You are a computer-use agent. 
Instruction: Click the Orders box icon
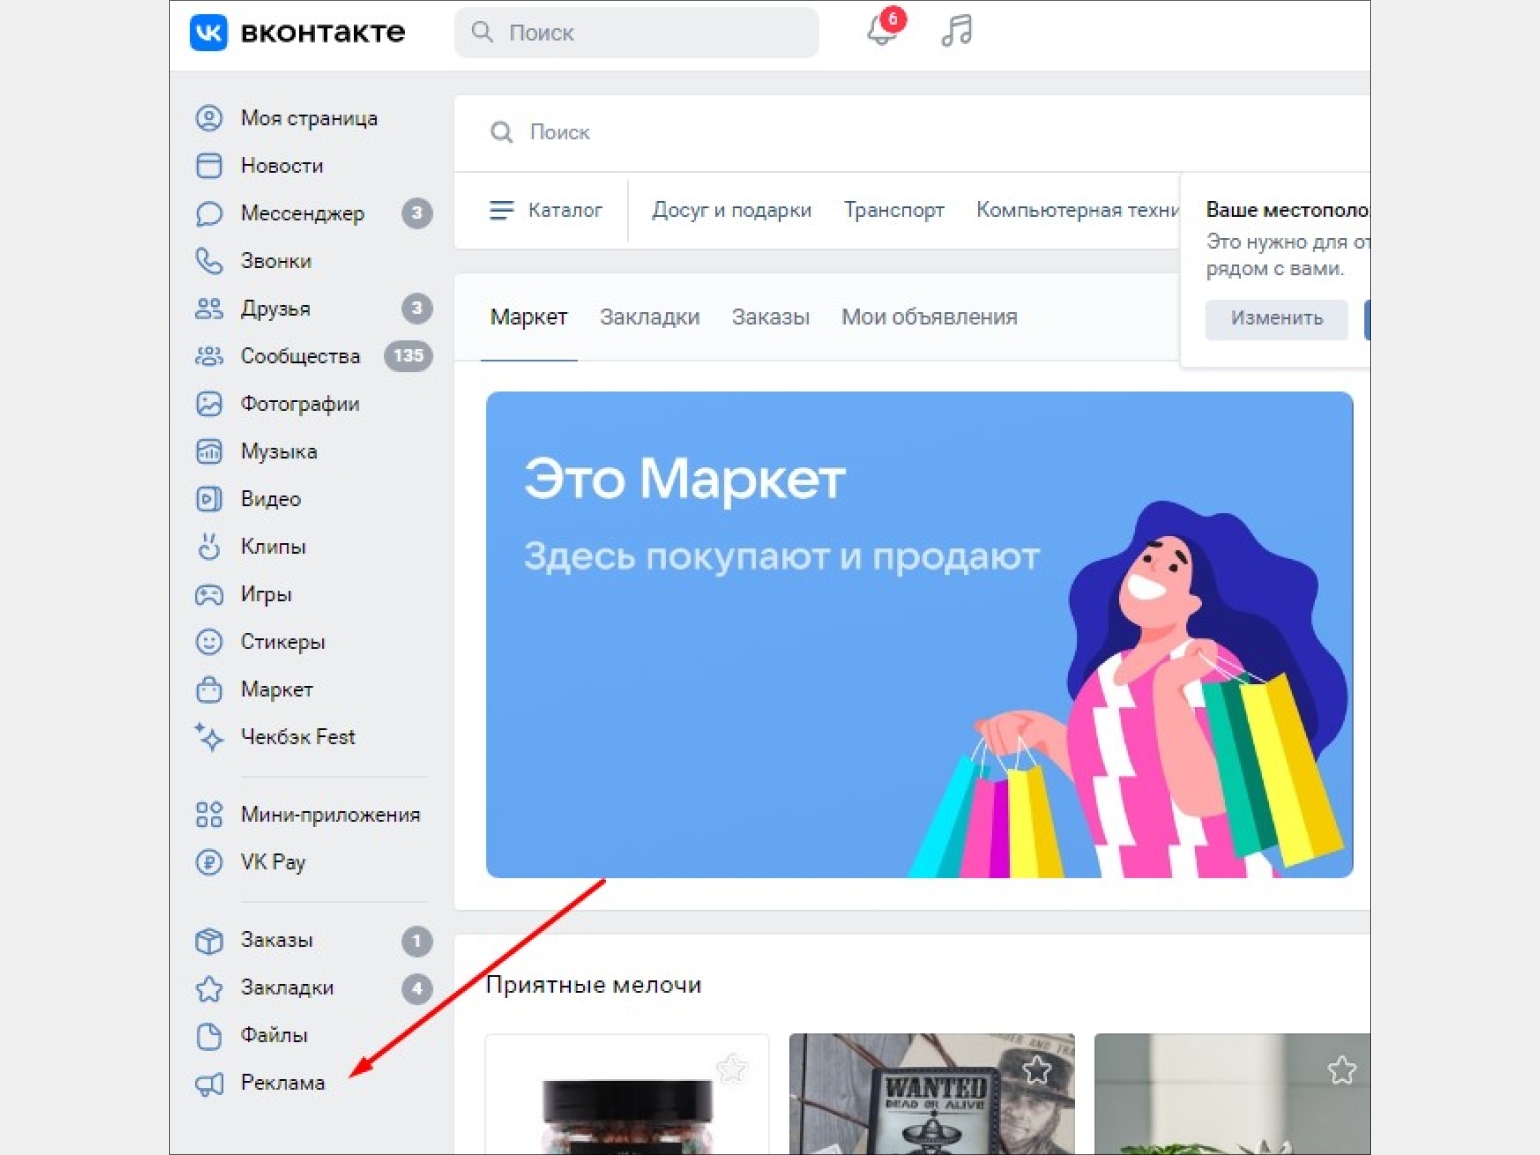[209, 940]
